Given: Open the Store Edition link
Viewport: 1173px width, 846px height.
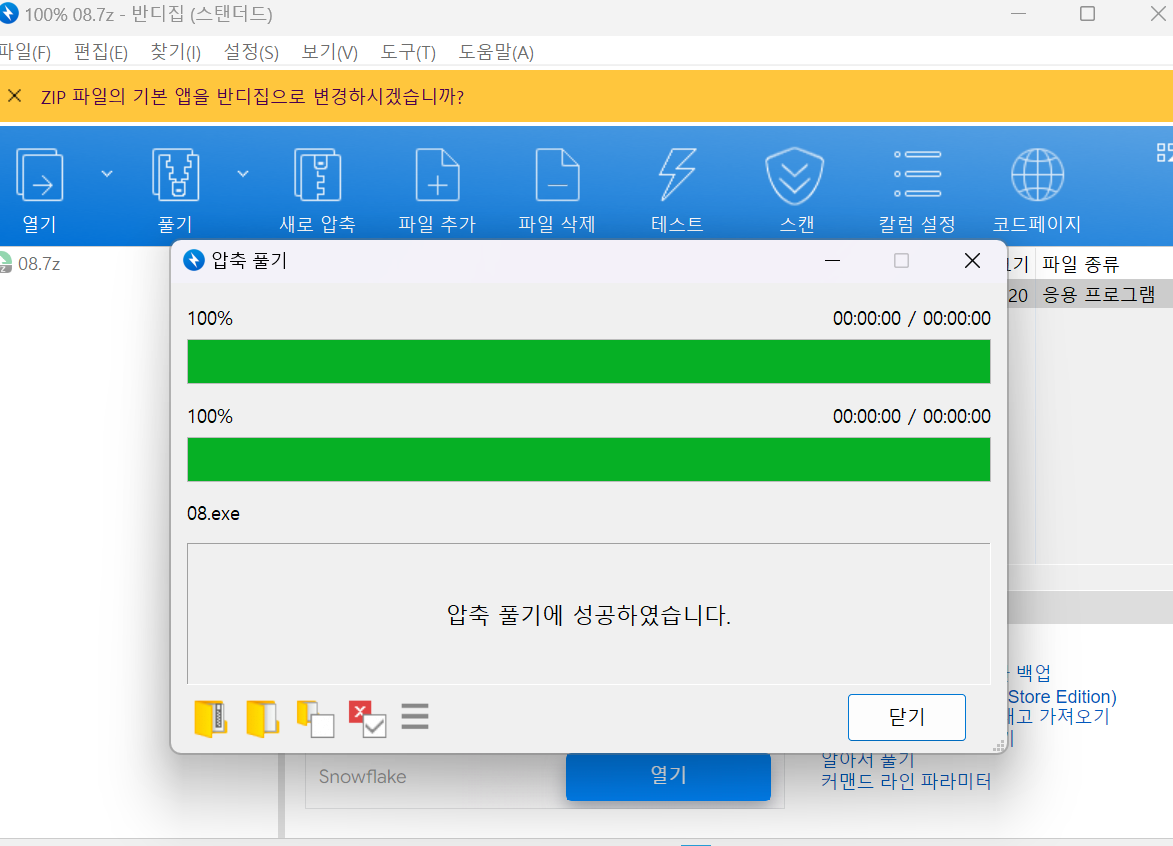Looking at the screenshot, I should [1062, 696].
